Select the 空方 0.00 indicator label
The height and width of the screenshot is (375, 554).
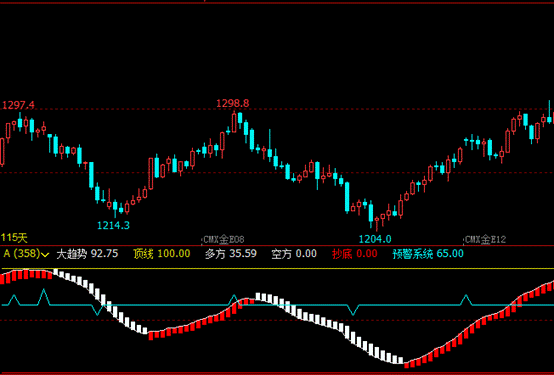click(294, 253)
